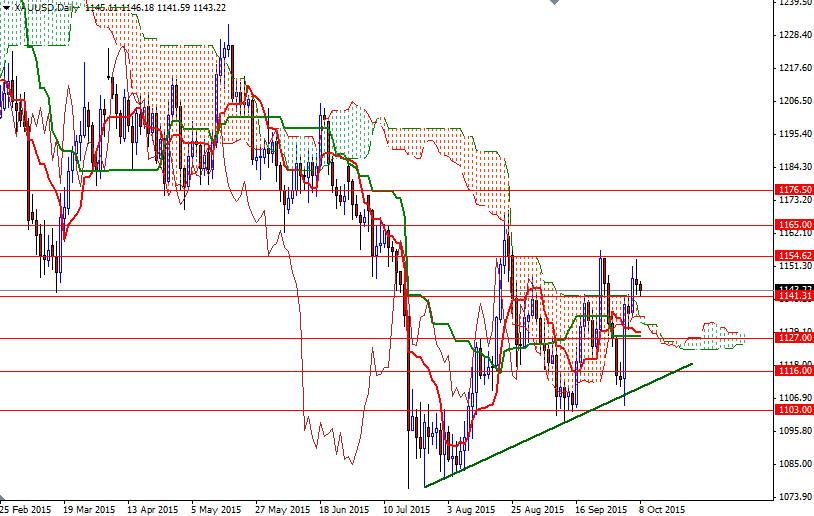Click the 25 Feb 2015 date label
Viewport: 814px width, 516px height.
25,508
